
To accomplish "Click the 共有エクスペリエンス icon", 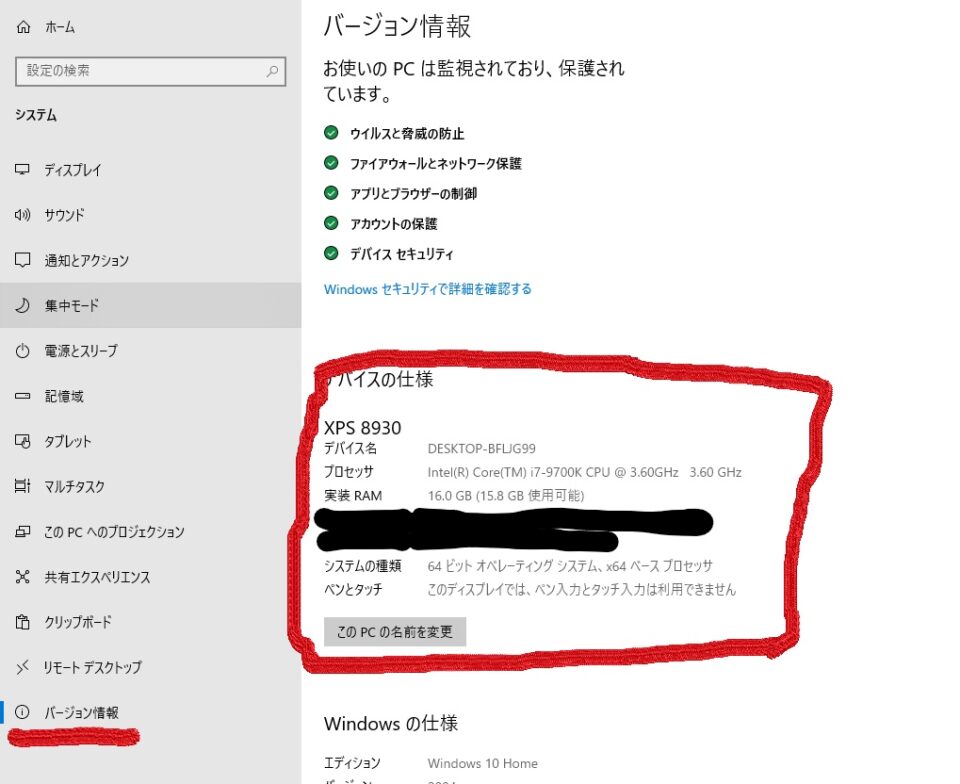I will click(25, 577).
